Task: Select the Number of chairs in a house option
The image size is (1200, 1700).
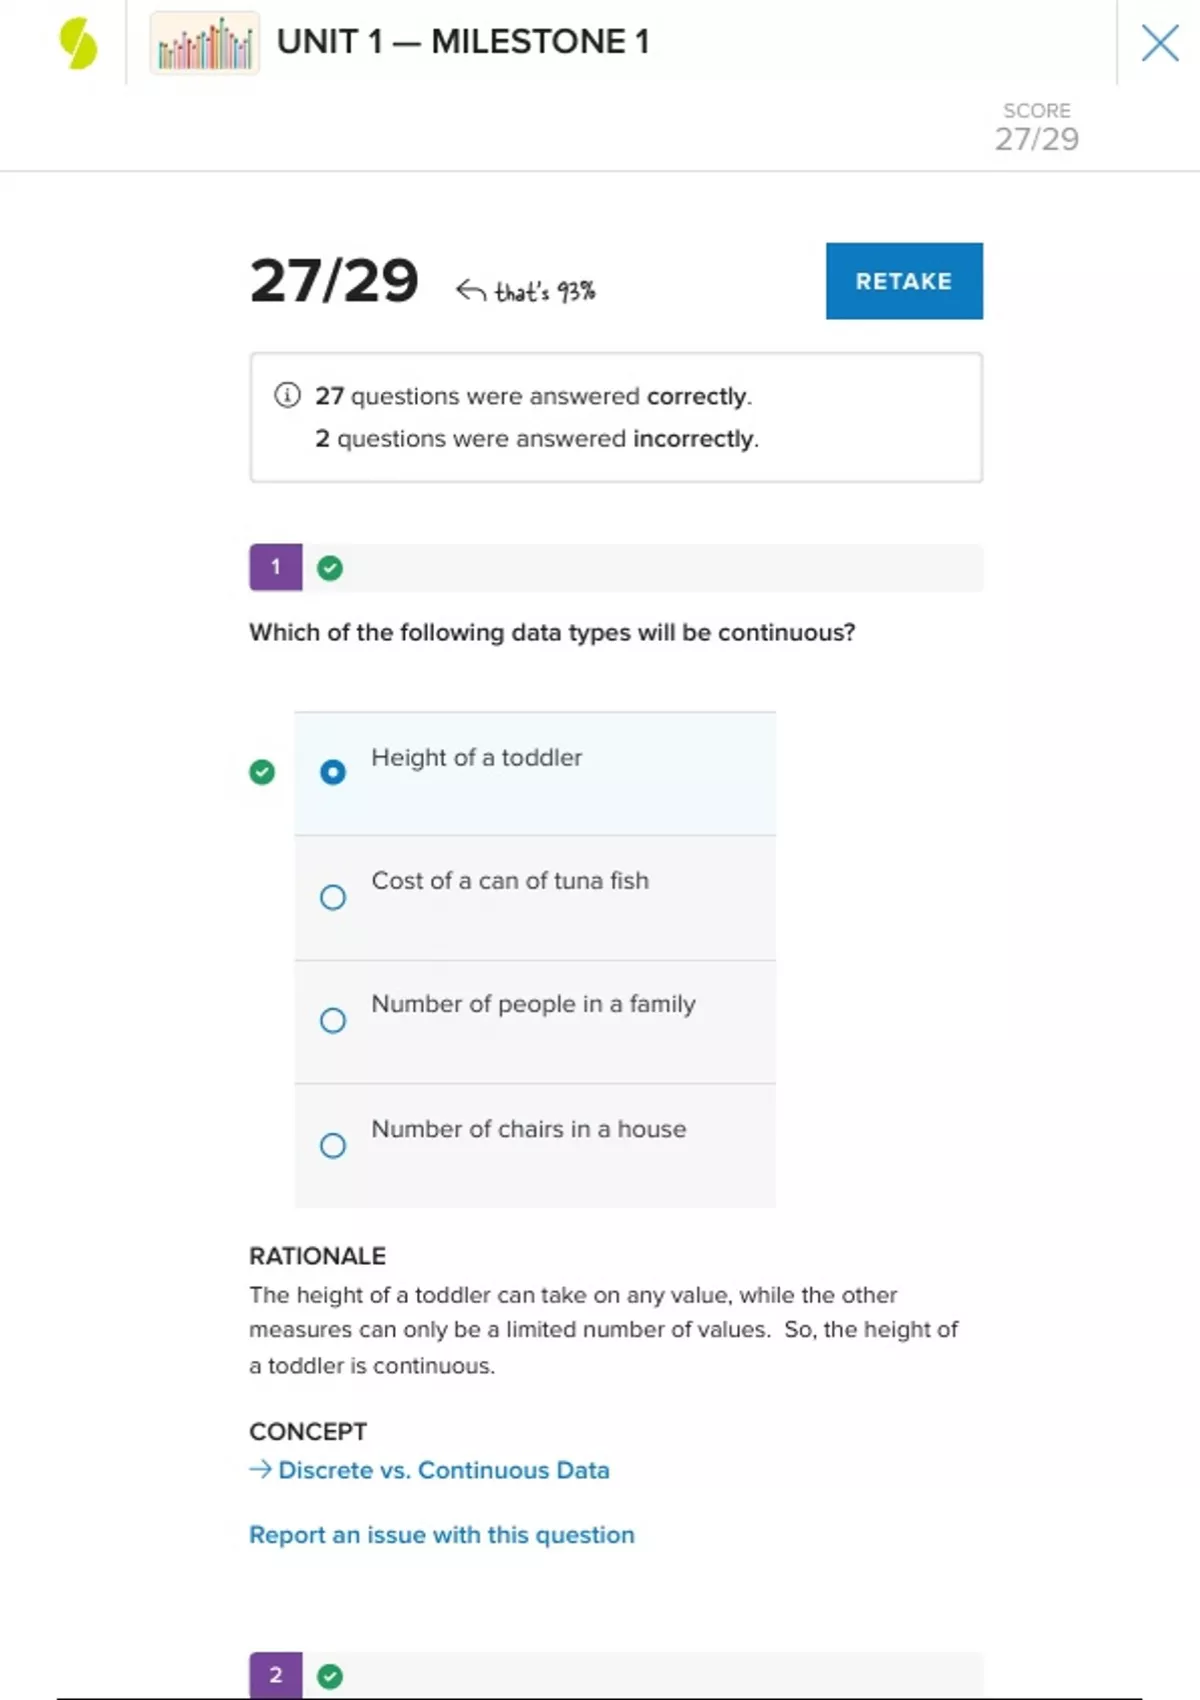Action: point(333,1145)
